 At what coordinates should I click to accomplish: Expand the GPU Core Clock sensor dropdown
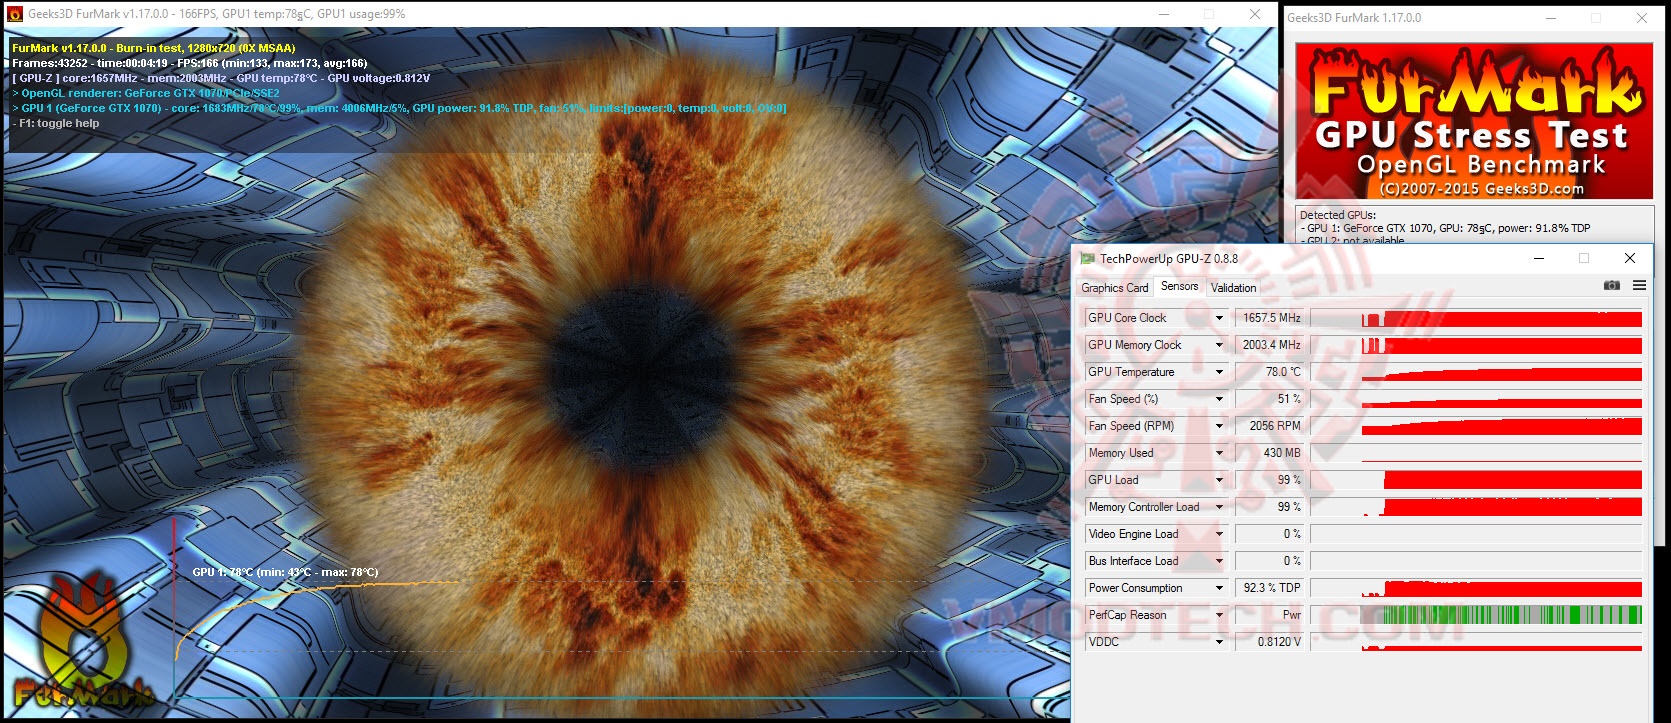point(1219,318)
